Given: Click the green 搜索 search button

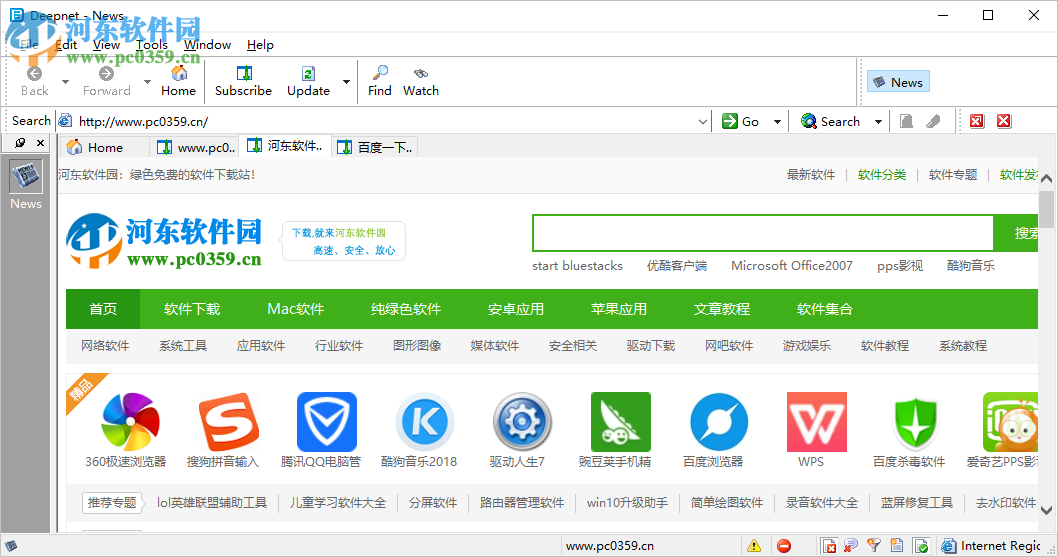Looking at the screenshot, I should click(1015, 233).
